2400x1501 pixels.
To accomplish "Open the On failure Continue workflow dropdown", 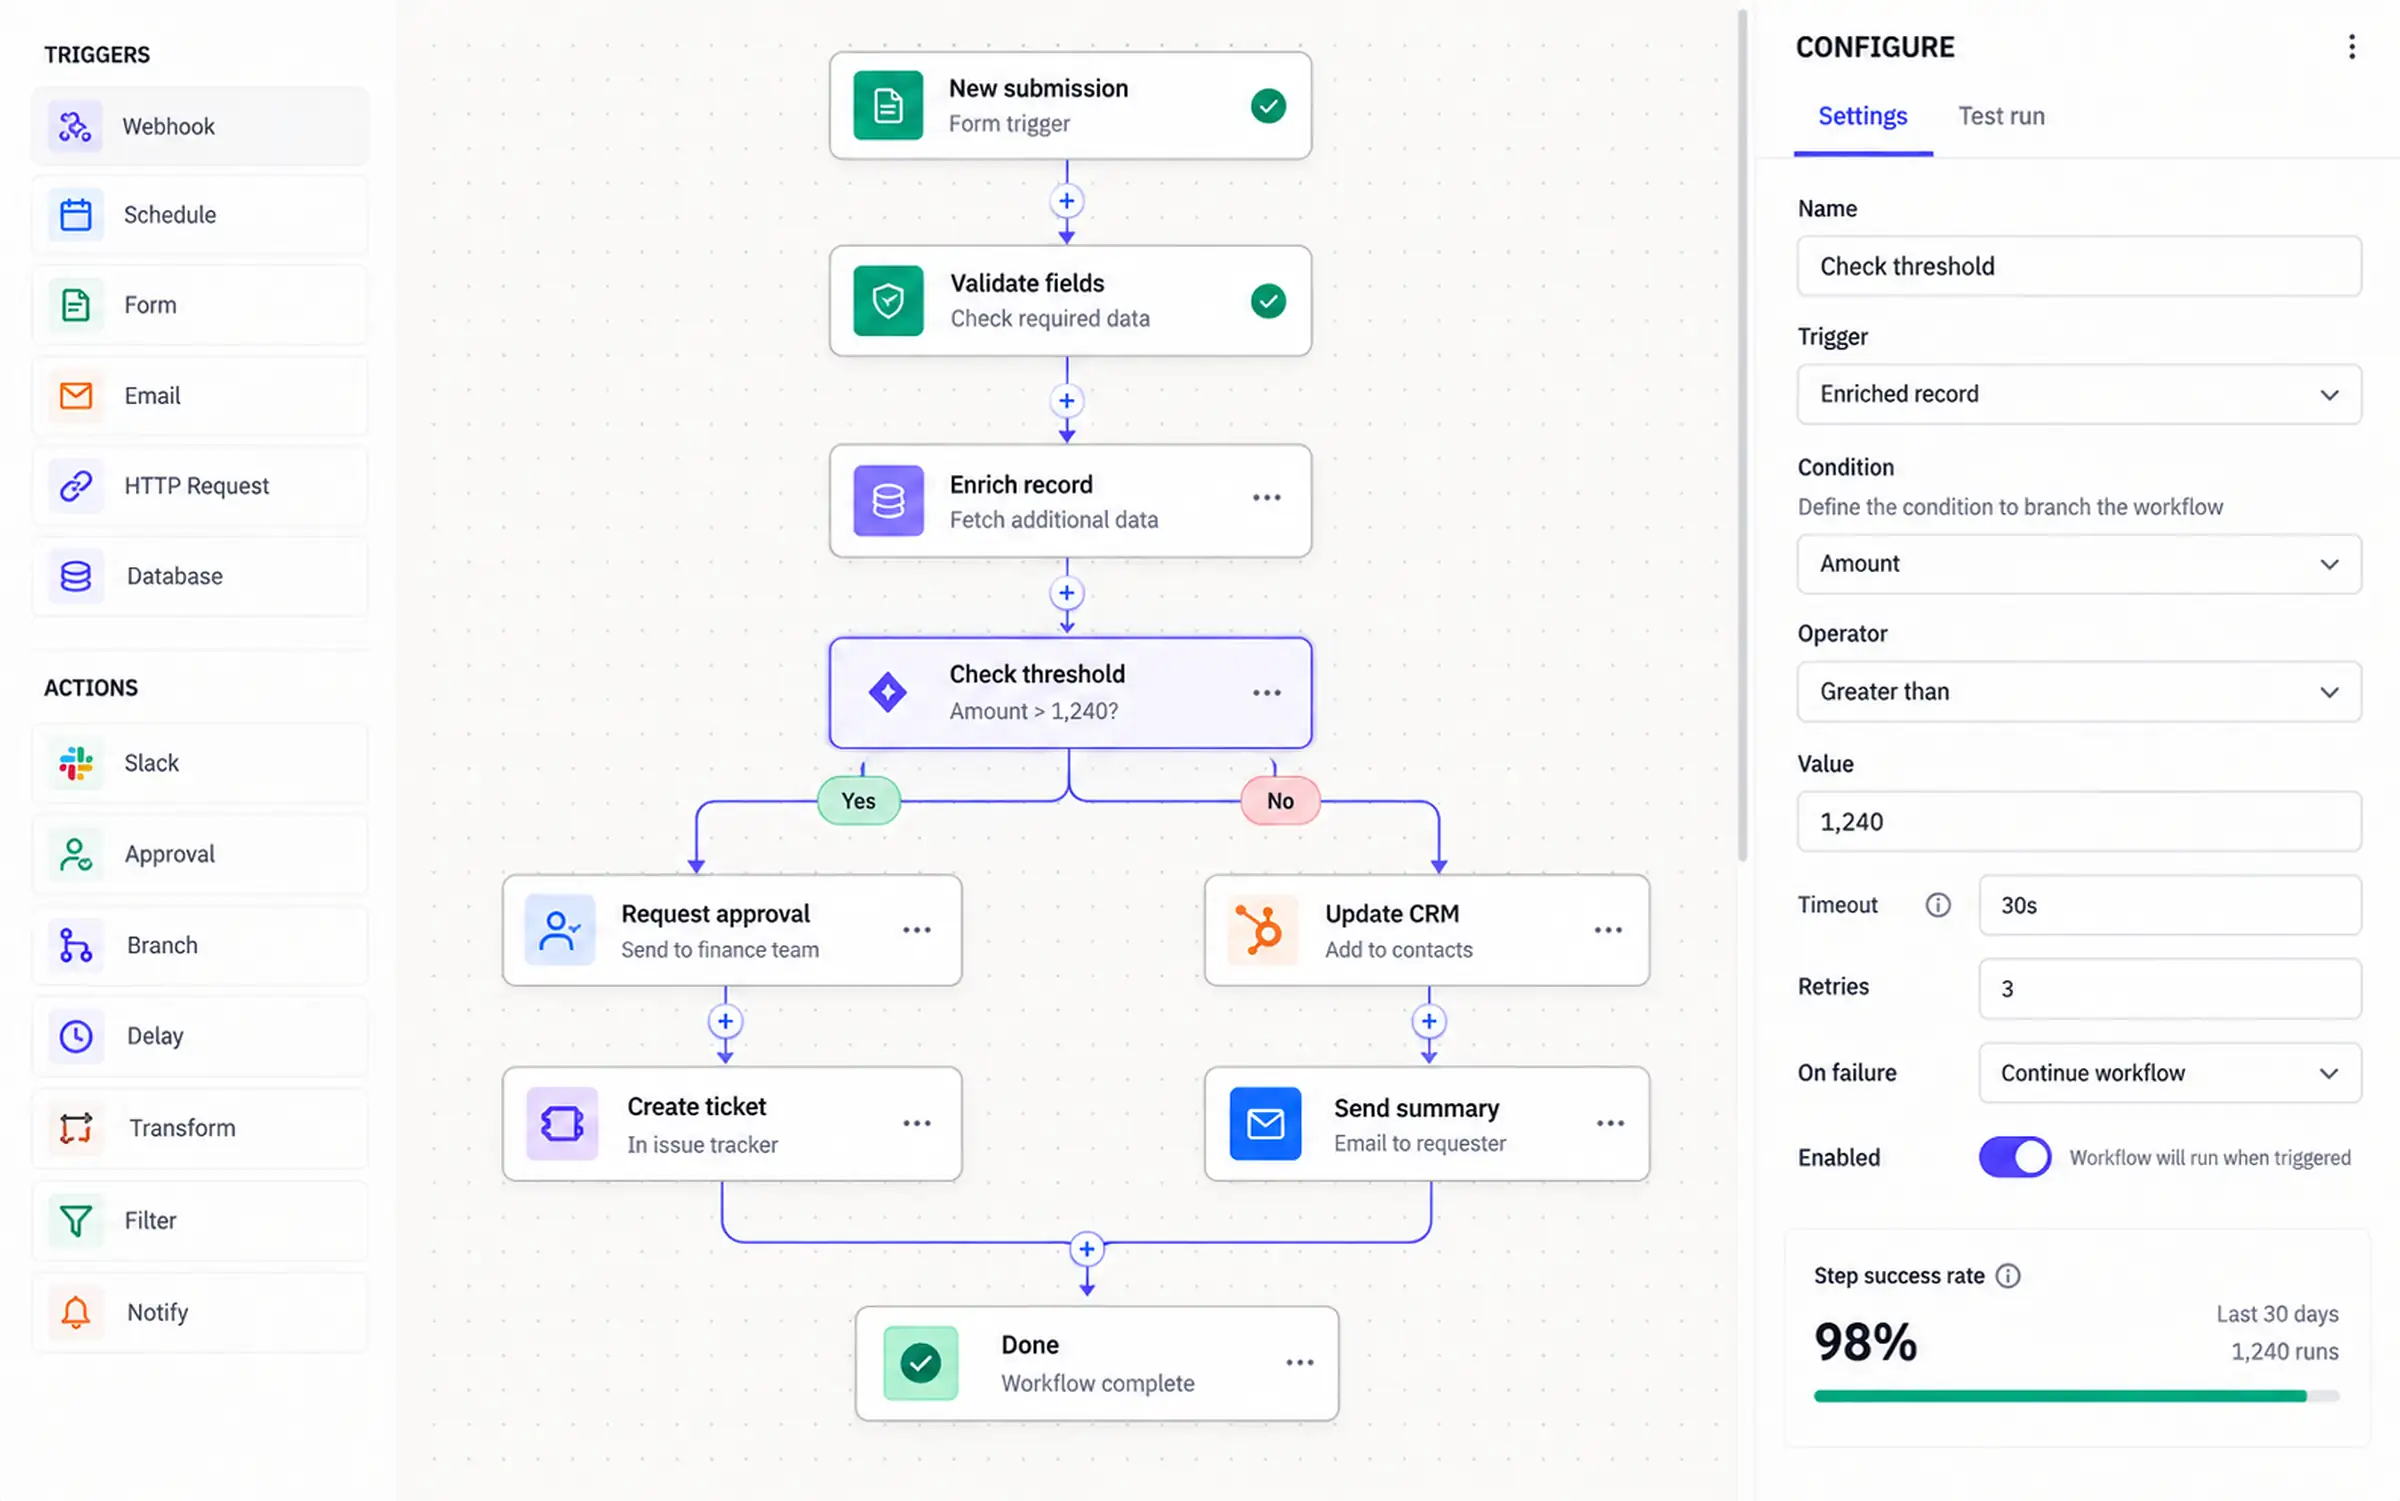I will point(2170,1073).
